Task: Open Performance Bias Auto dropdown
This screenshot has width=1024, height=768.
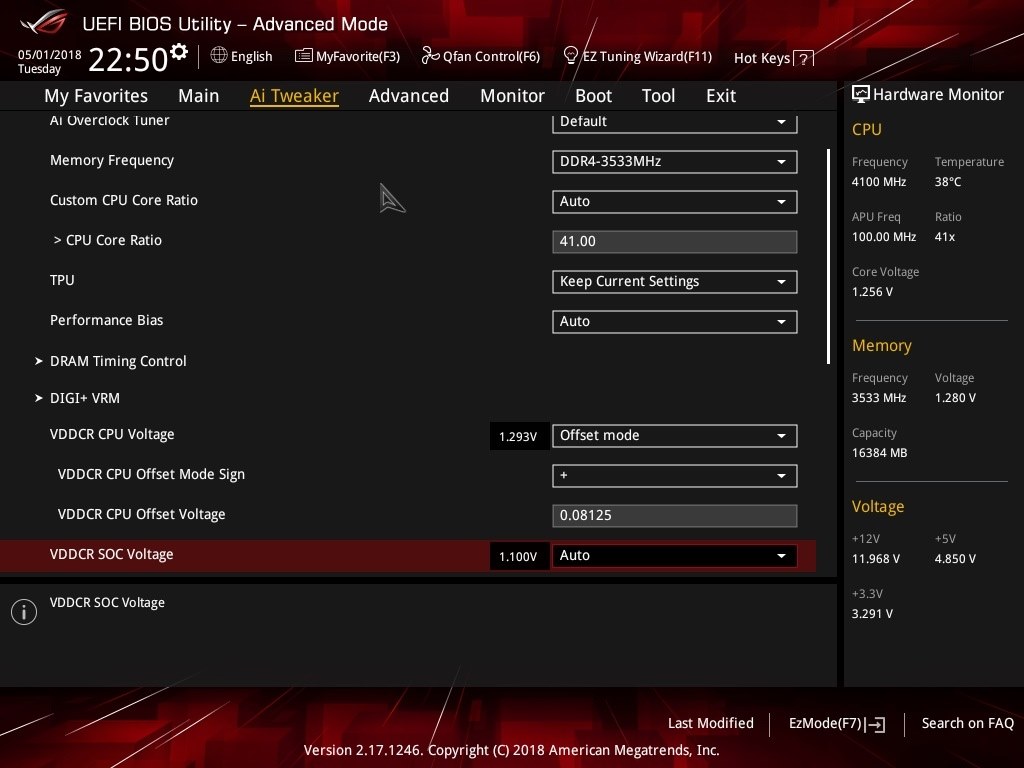Action: [x=675, y=321]
